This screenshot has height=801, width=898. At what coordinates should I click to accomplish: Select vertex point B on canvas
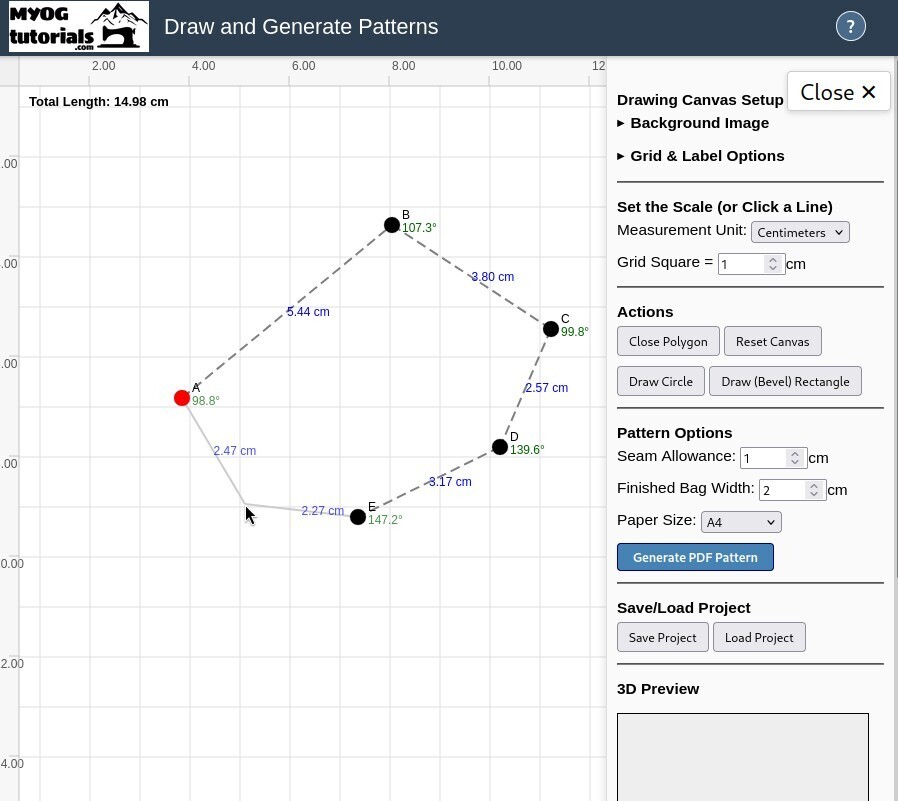pyautogui.click(x=392, y=225)
